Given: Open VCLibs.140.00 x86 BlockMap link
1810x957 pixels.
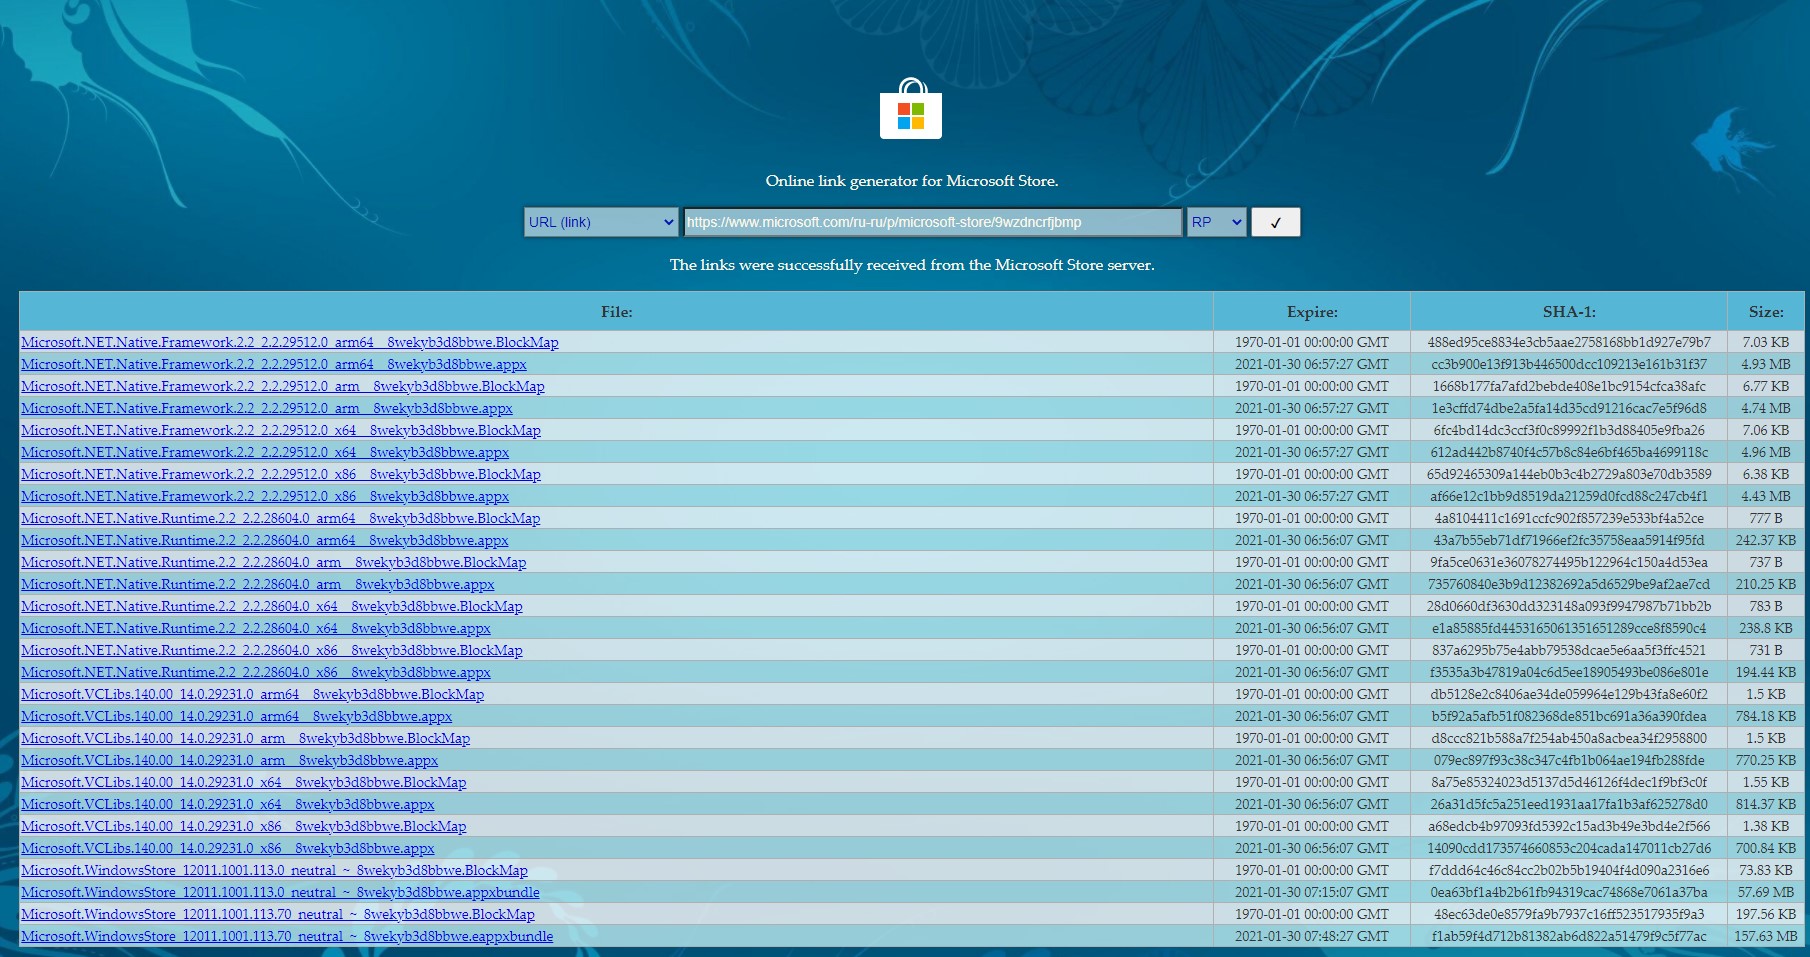Looking at the screenshot, I should pyautogui.click(x=244, y=826).
